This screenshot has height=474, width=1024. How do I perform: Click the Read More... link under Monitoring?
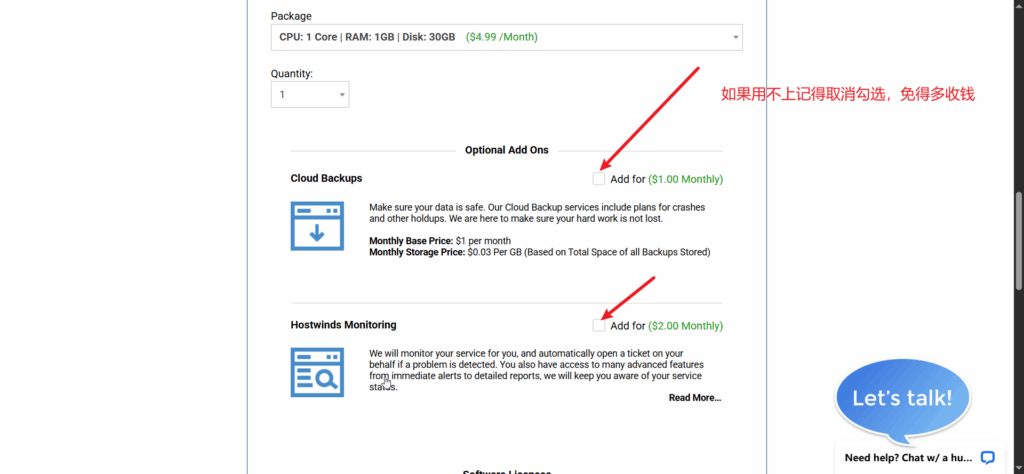694,398
